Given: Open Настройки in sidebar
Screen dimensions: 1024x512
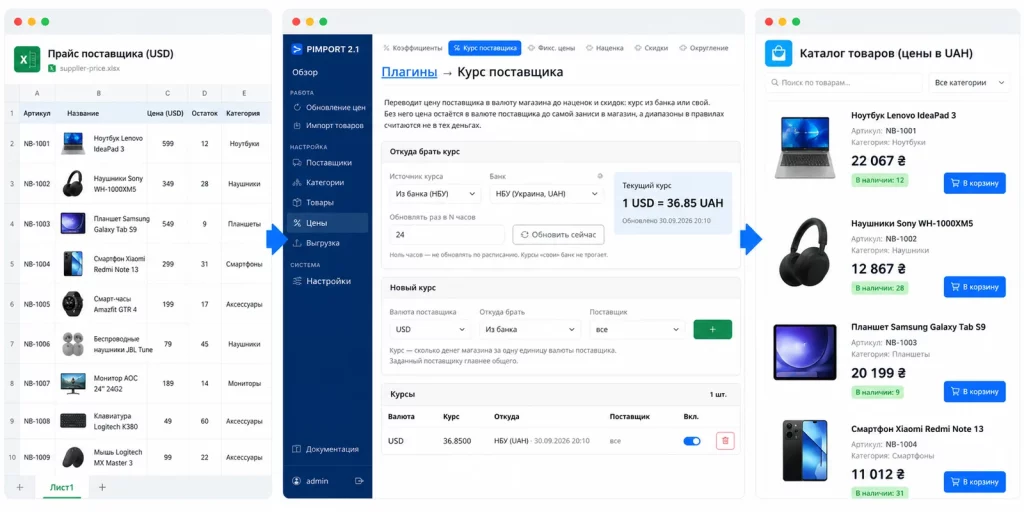Looking at the screenshot, I should click(322, 281).
